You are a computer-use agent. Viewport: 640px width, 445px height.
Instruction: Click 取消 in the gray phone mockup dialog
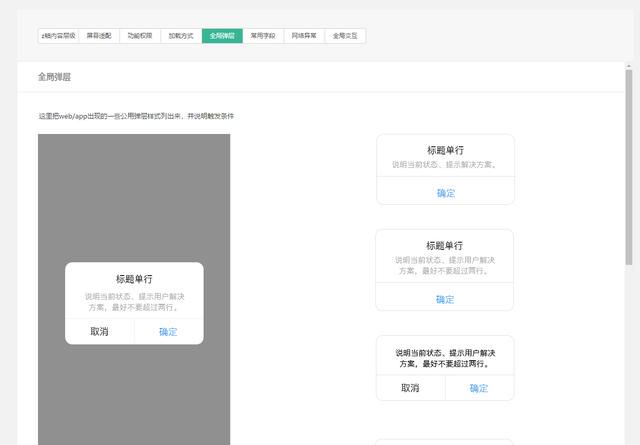99,332
